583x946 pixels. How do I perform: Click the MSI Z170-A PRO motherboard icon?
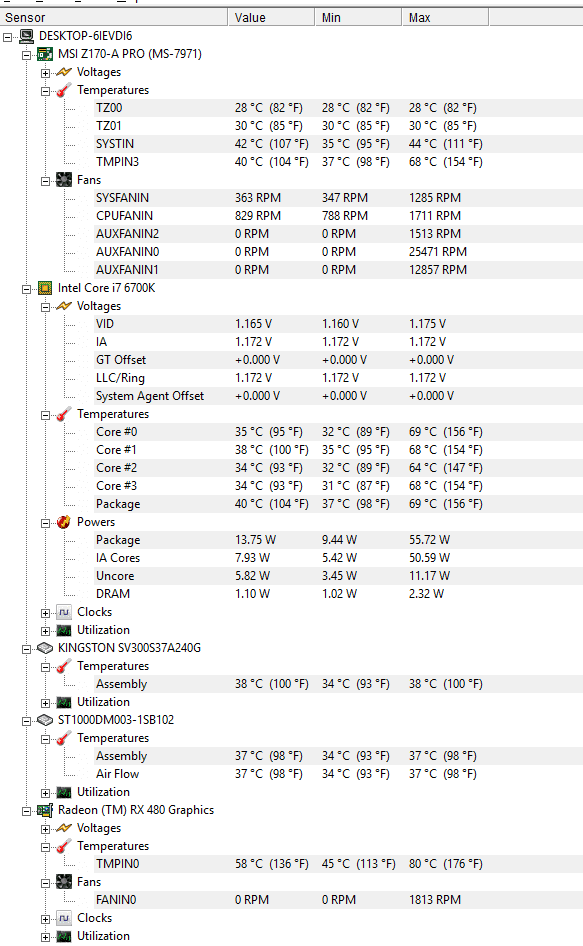point(45,54)
